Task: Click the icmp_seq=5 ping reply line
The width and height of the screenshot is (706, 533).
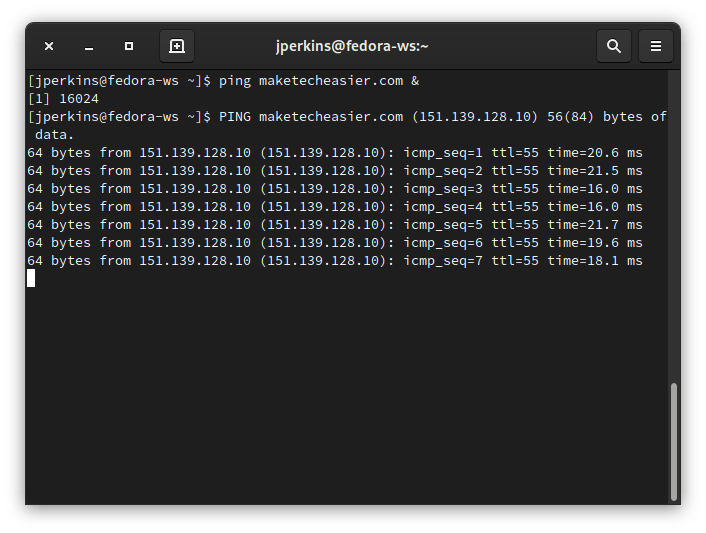Action: [335, 225]
